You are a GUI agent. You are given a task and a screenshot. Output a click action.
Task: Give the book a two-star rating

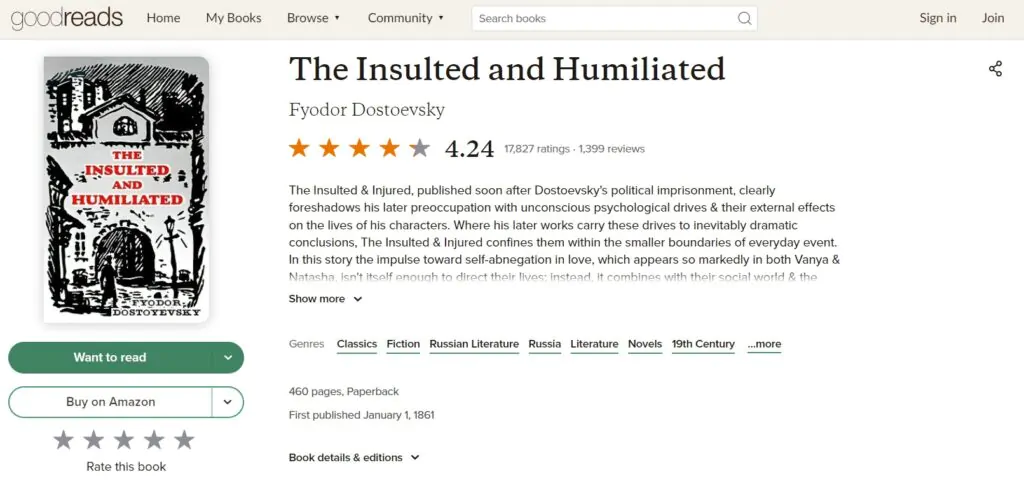(x=94, y=440)
